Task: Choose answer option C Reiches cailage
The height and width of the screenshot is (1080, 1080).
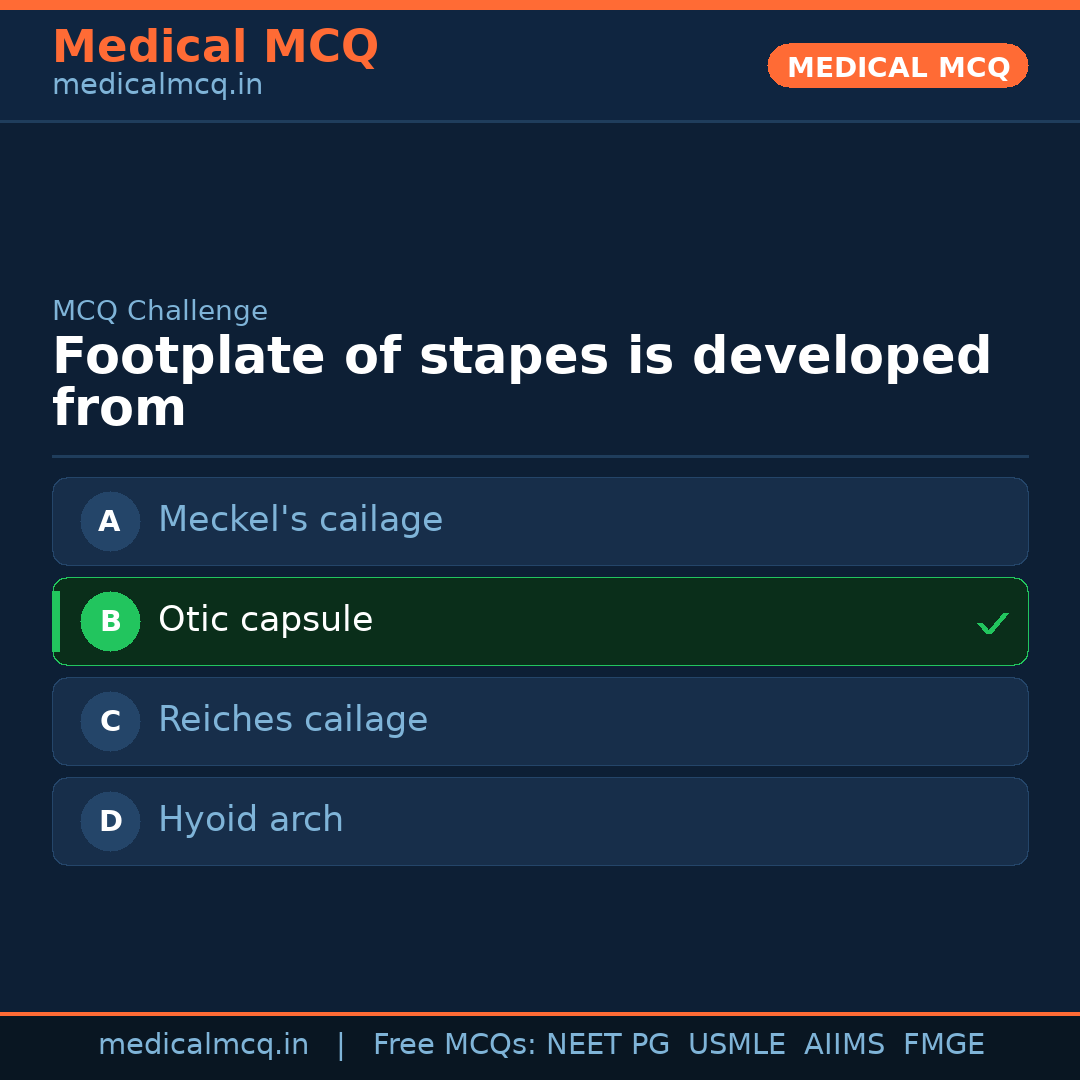Action: pos(540,721)
